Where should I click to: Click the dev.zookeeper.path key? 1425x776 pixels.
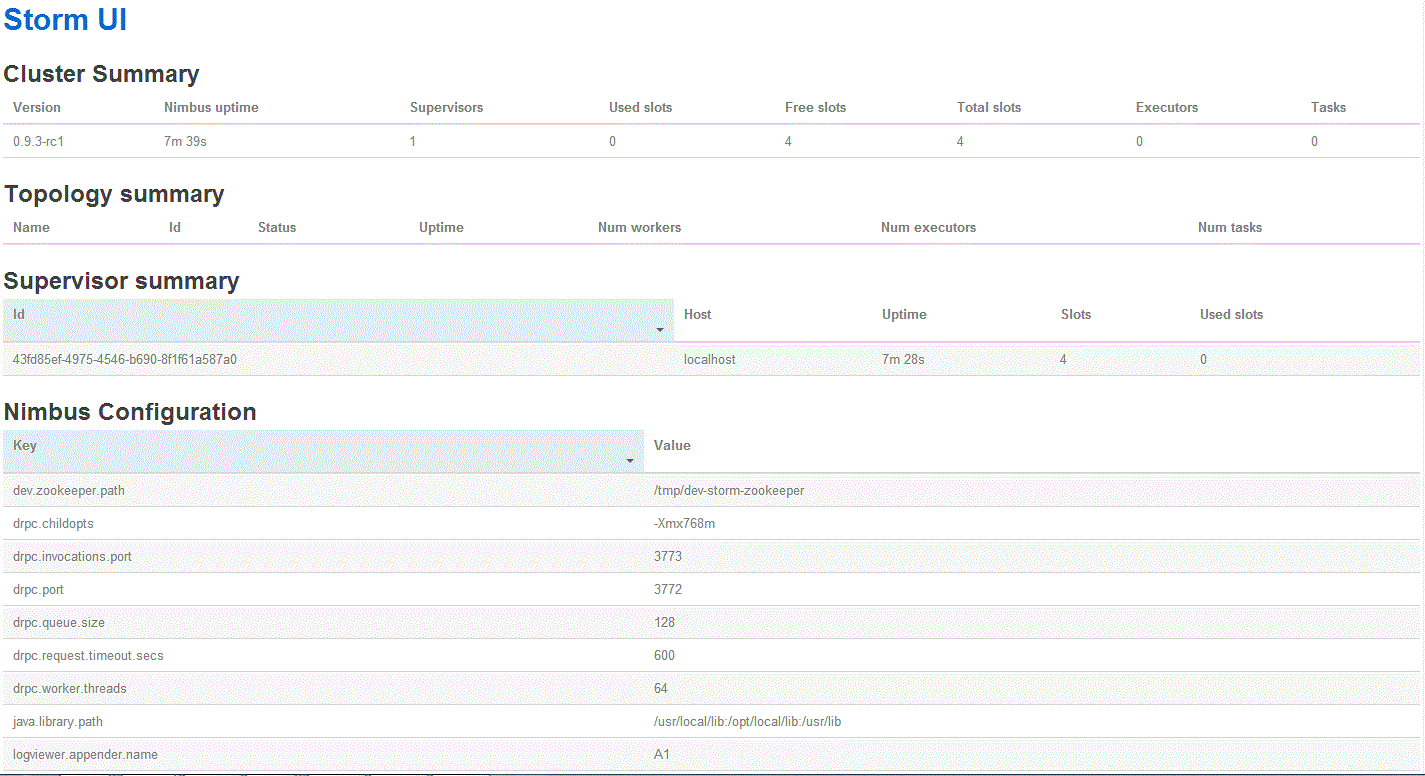69,490
